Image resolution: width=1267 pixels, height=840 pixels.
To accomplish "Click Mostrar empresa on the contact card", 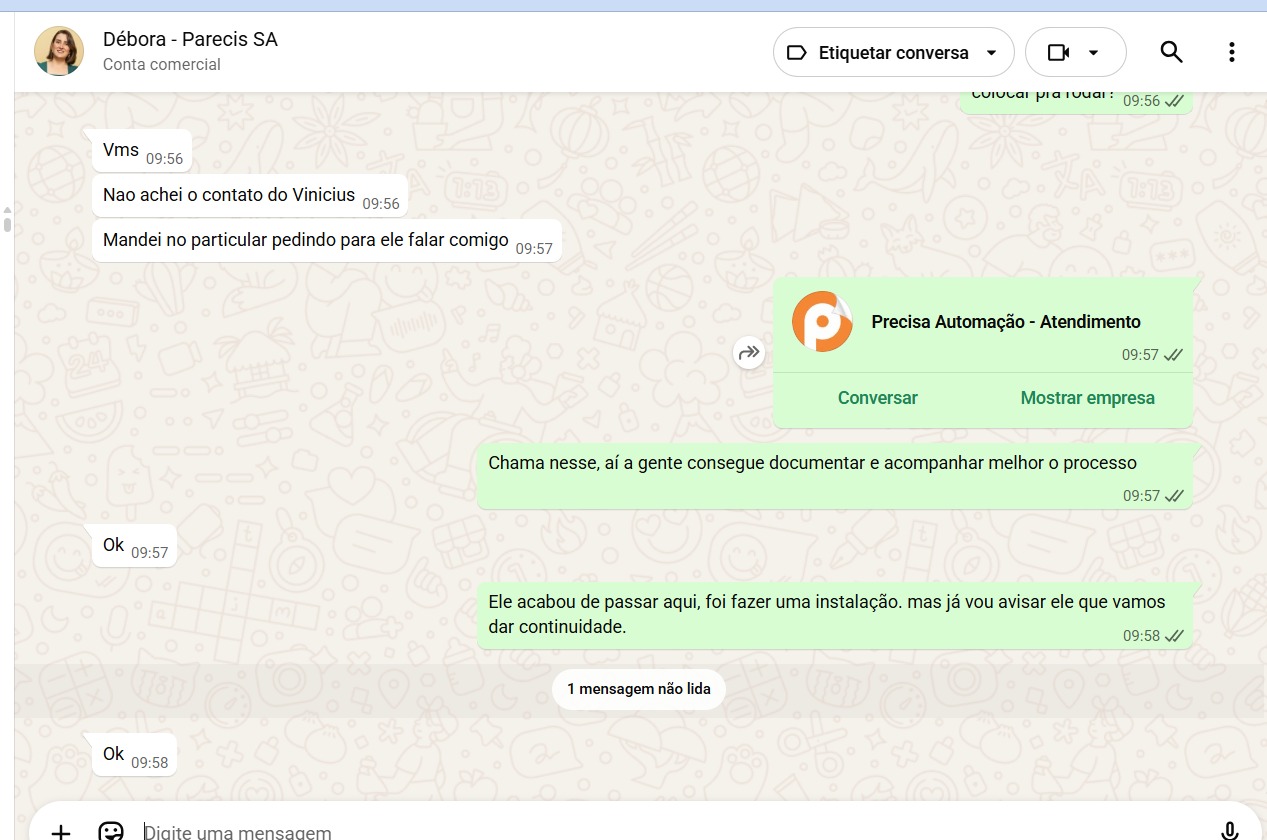I will tap(1087, 398).
